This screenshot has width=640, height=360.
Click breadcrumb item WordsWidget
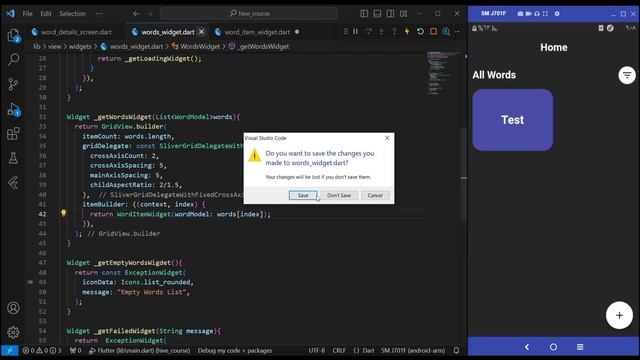200,47
